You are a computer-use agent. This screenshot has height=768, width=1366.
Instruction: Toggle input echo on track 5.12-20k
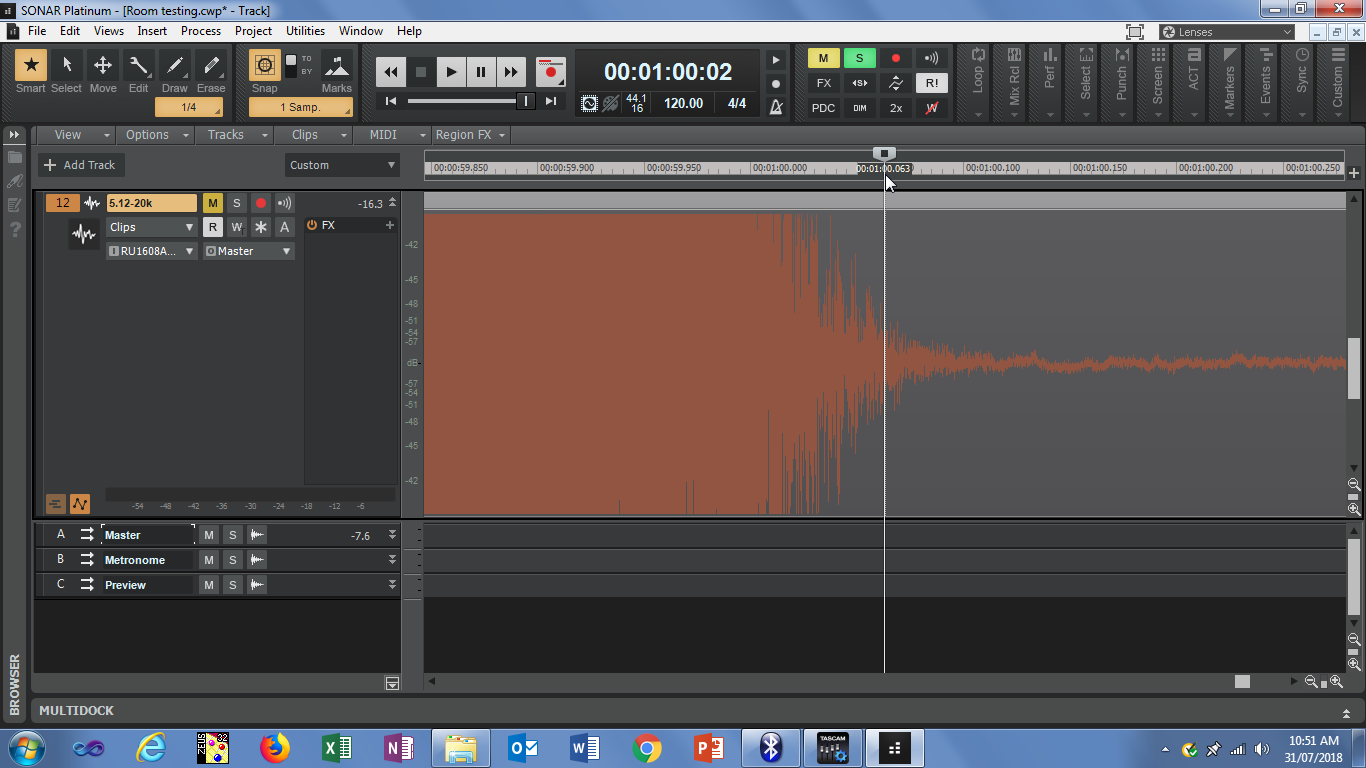[284, 203]
